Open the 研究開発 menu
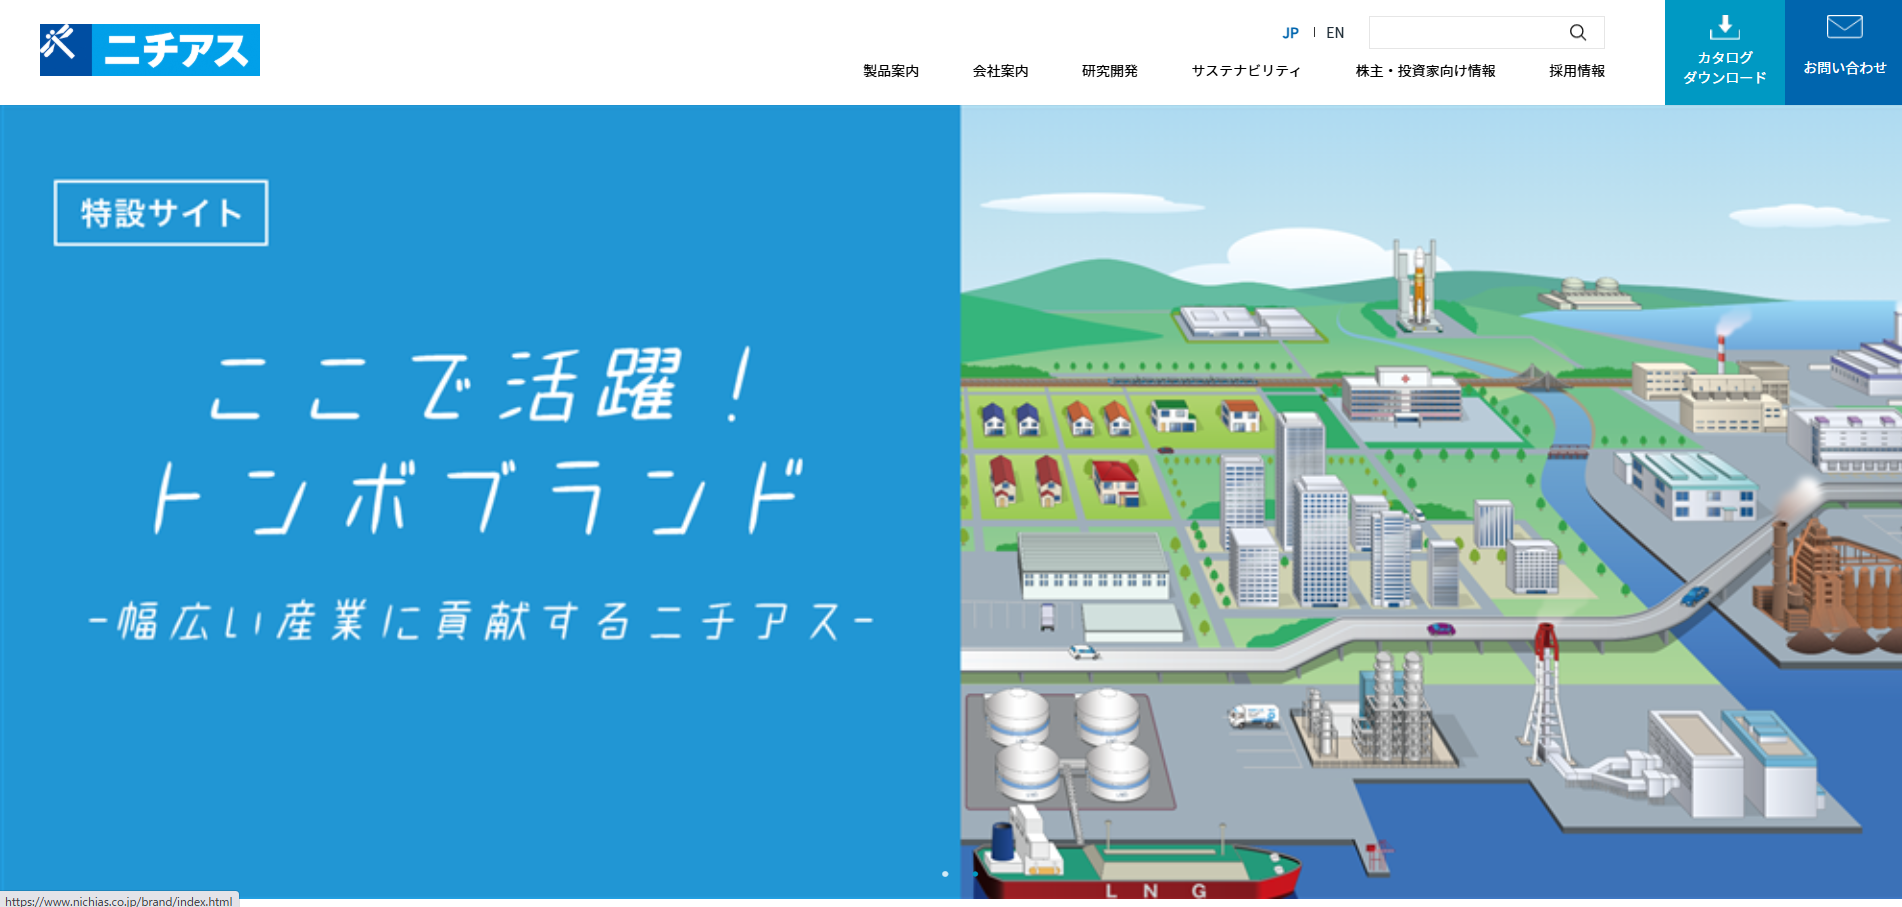The height and width of the screenshot is (907, 1902). (x=1110, y=71)
